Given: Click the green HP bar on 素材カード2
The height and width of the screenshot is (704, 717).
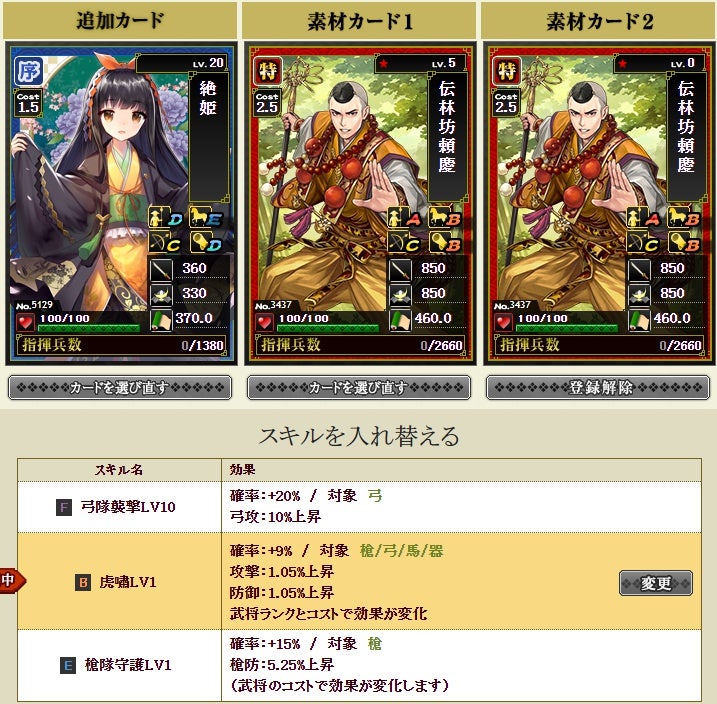Looking at the screenshot, I should click(567, 328).
